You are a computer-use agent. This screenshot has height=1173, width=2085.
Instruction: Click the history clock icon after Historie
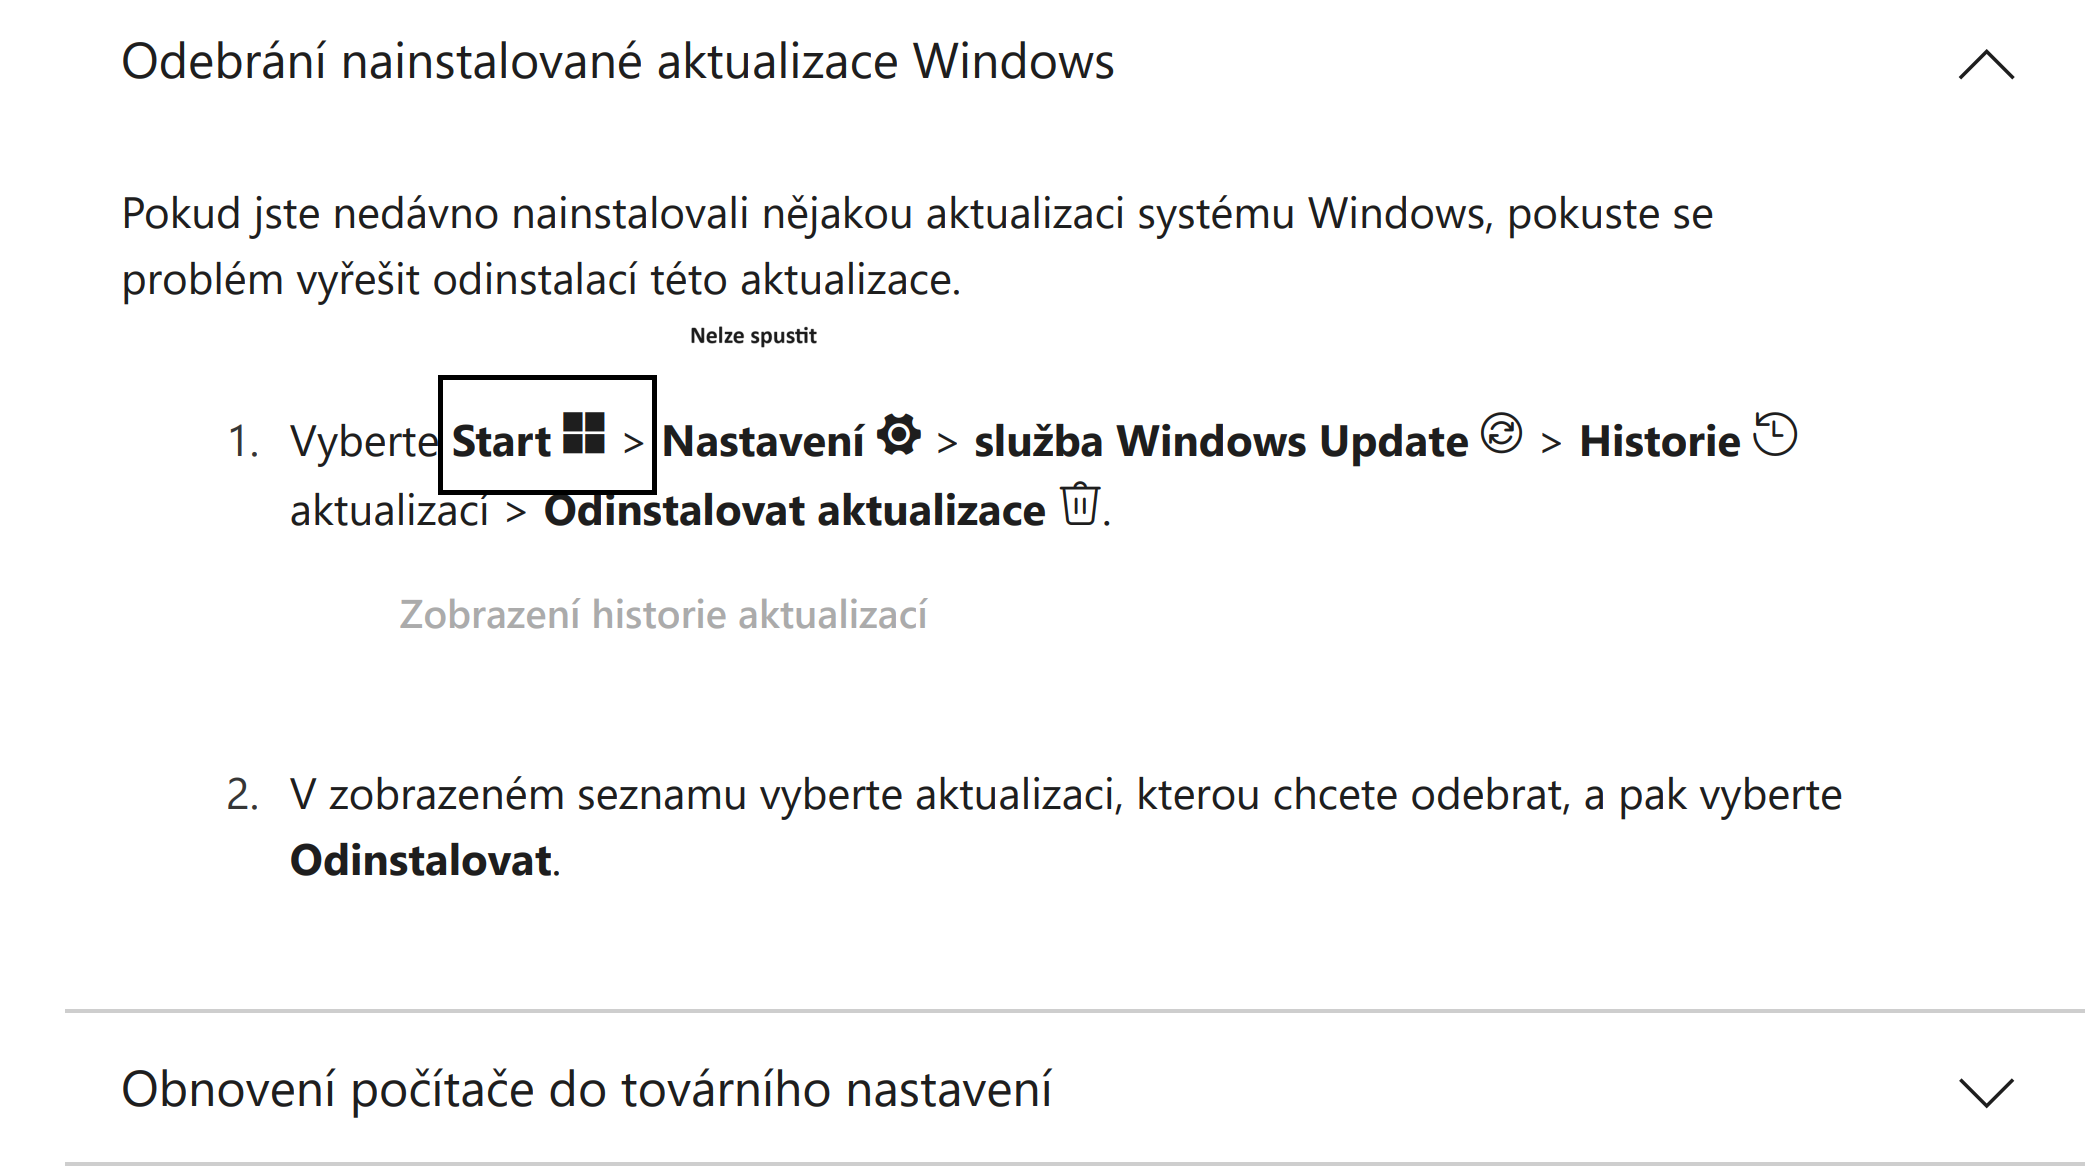1776,434
